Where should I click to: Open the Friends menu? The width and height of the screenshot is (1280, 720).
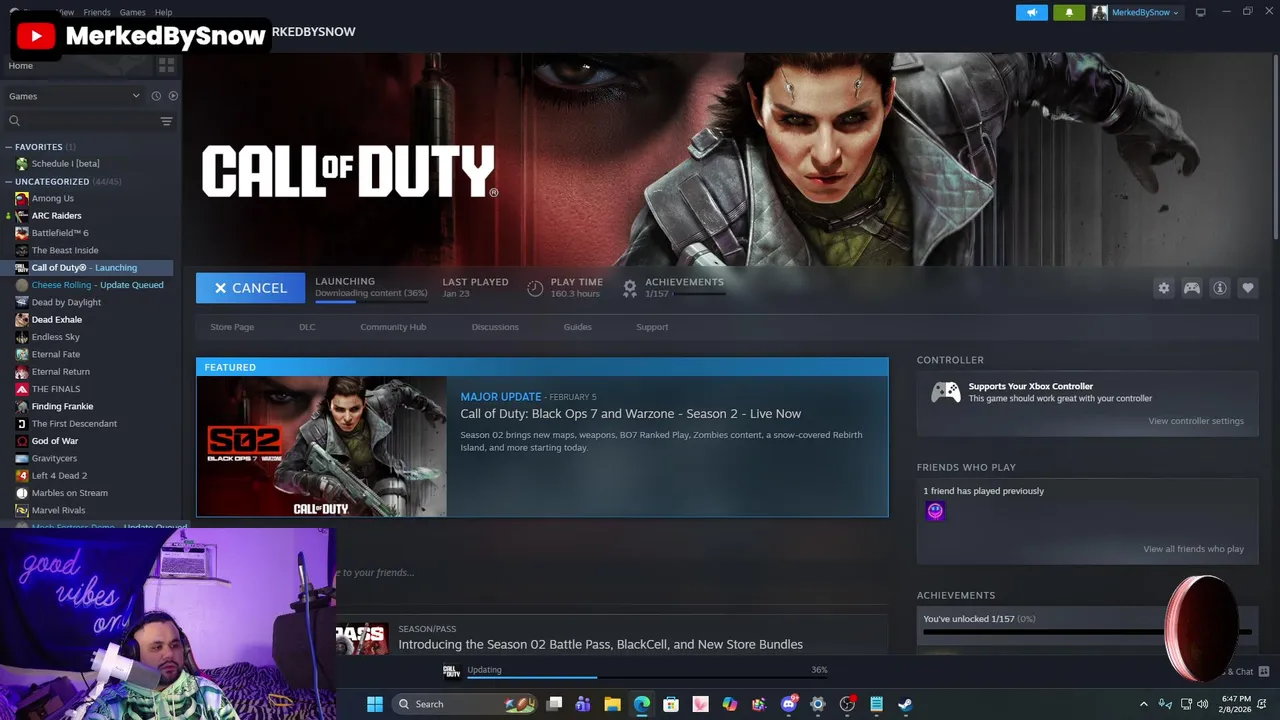coord(97,12)
